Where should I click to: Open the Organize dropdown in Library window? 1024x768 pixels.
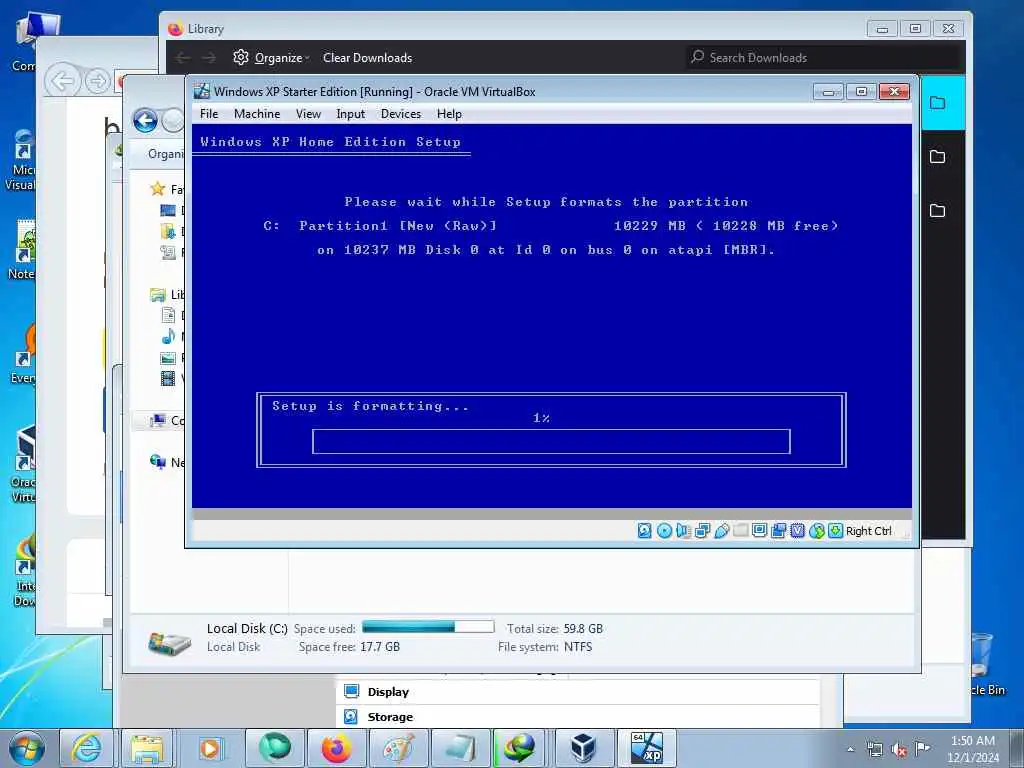[x=282, y=57]
